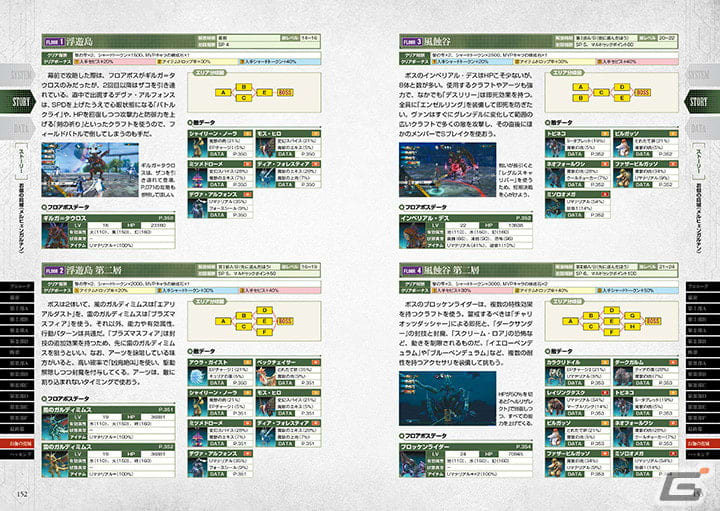
Task: Click the blue clear-bonus bar on Floor 4
Action: (637, 290)
